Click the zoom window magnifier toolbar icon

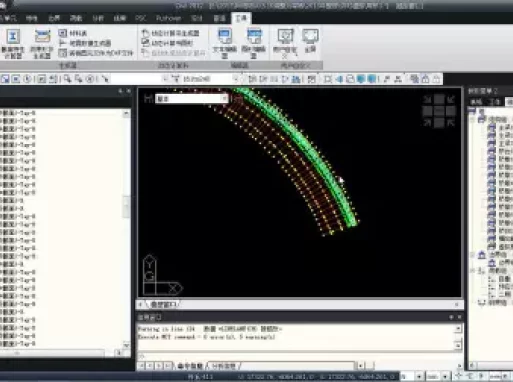68,79
